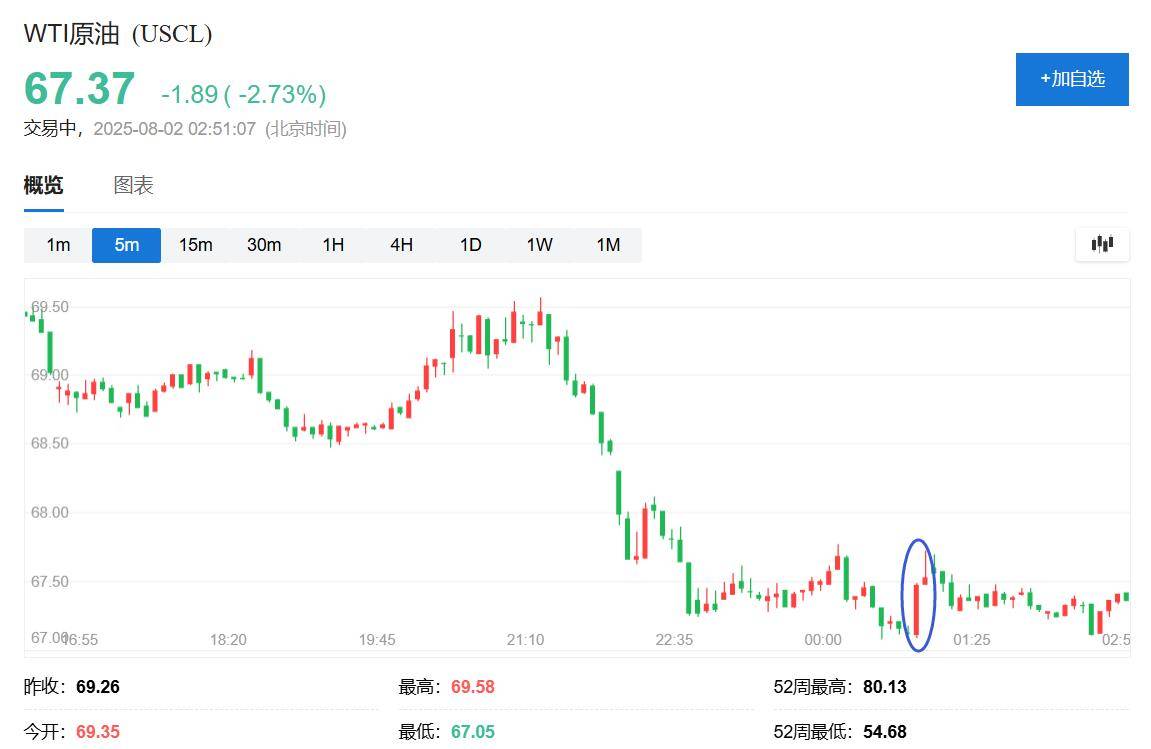Screen dimensions: 1151x749
Task: Click the highlighted 5m timeframe button
Action: coord(126,244)
